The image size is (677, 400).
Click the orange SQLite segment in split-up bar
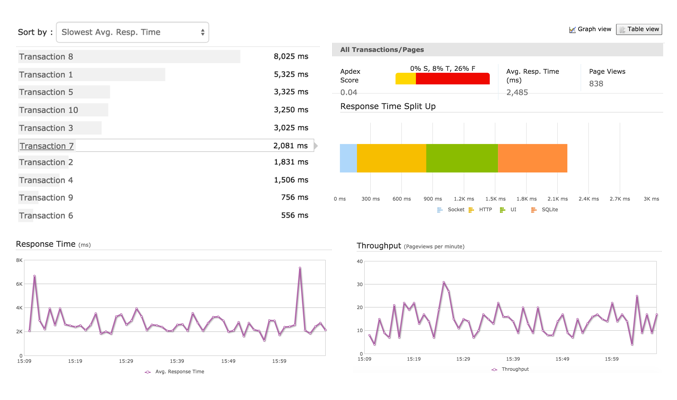532,158
